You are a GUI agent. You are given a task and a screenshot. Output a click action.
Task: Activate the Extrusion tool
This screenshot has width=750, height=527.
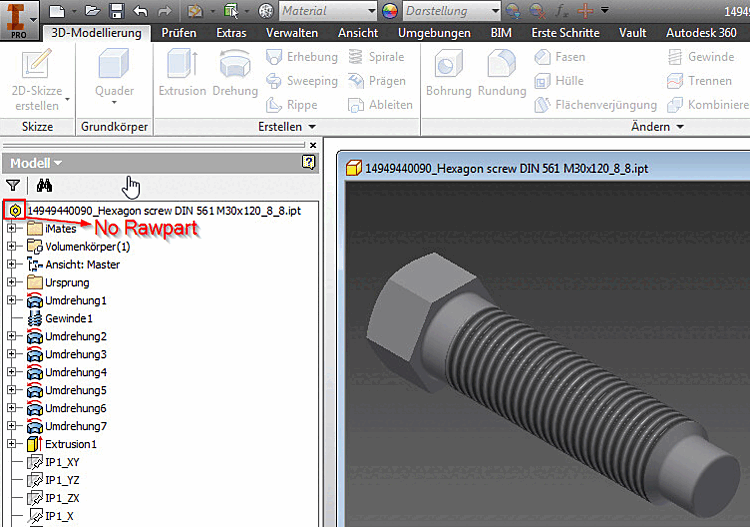182,73
